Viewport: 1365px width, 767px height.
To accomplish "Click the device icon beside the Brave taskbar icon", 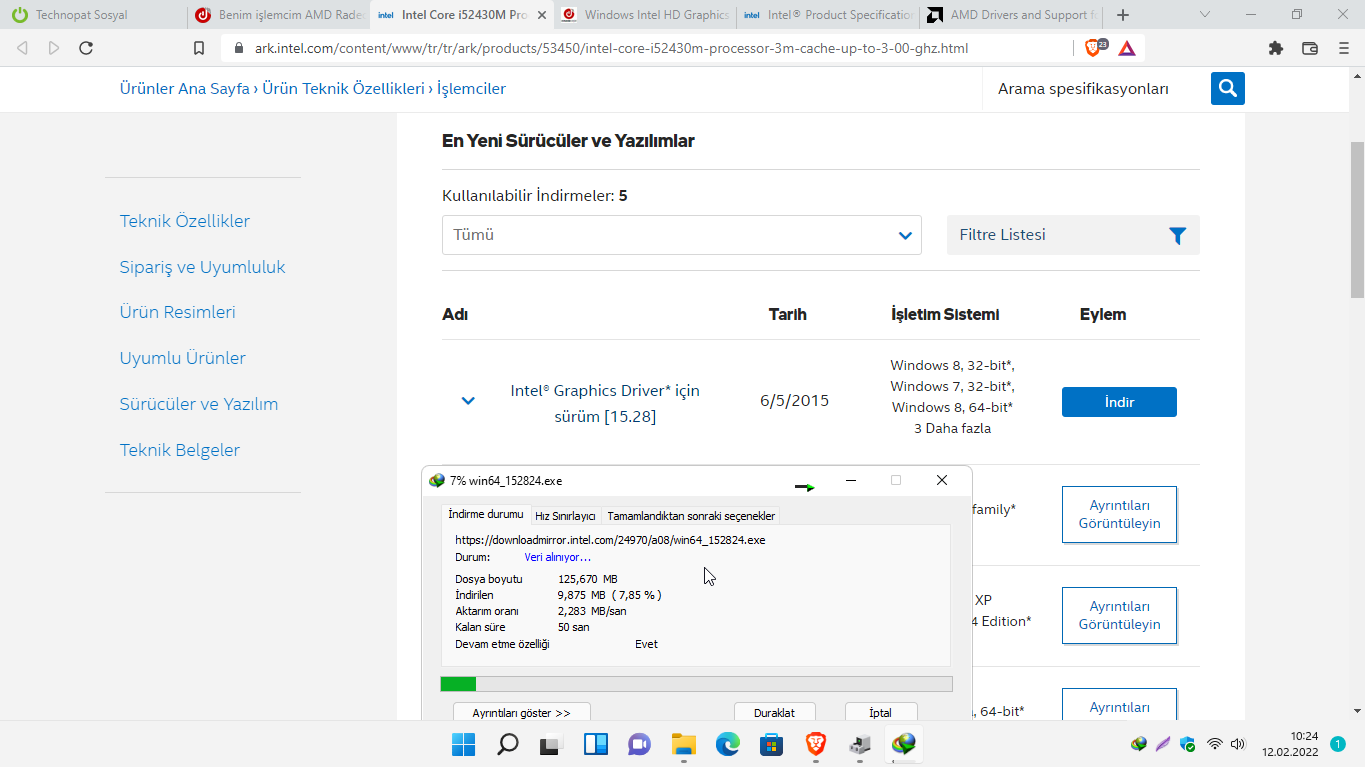I will 860,744.
